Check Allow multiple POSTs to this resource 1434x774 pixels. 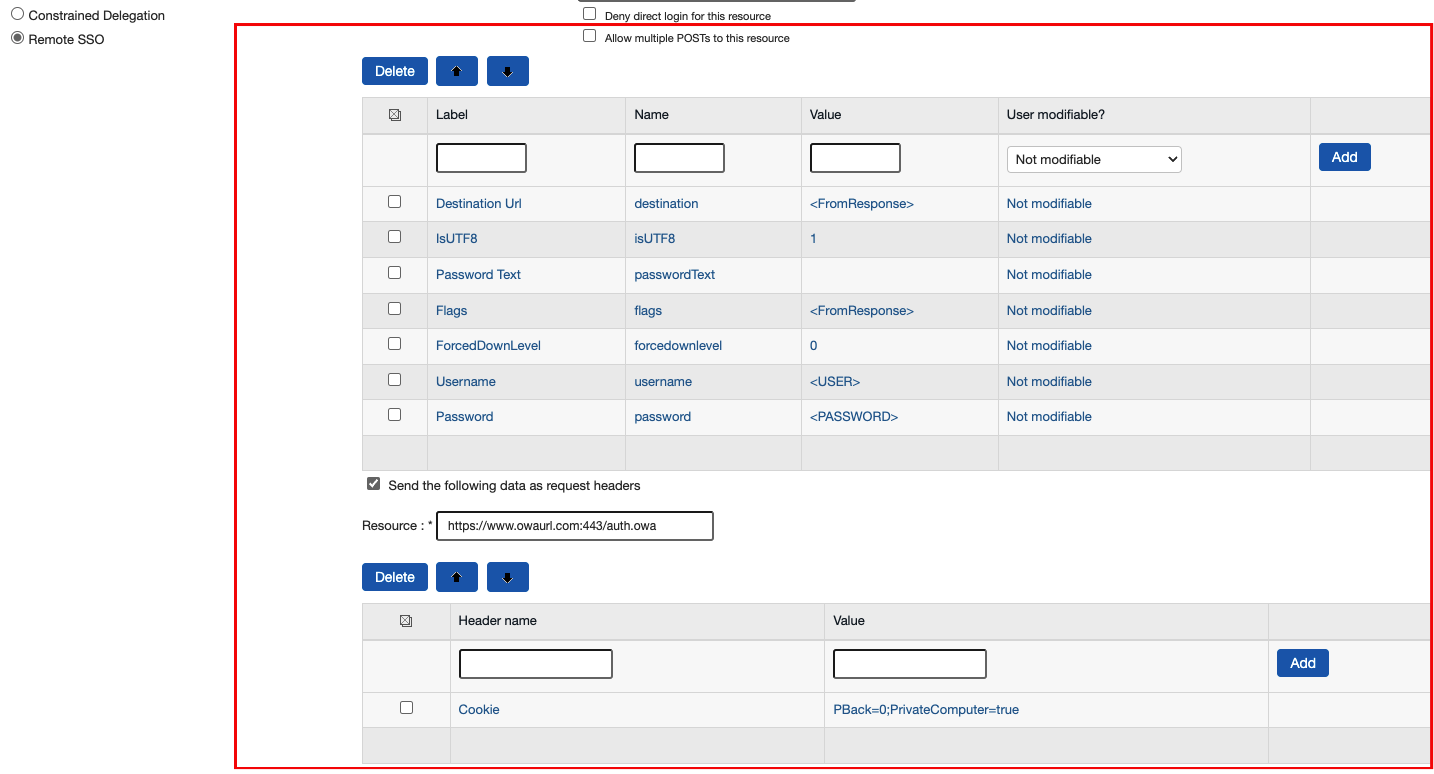pyautogui.click(x=589, y=36)
